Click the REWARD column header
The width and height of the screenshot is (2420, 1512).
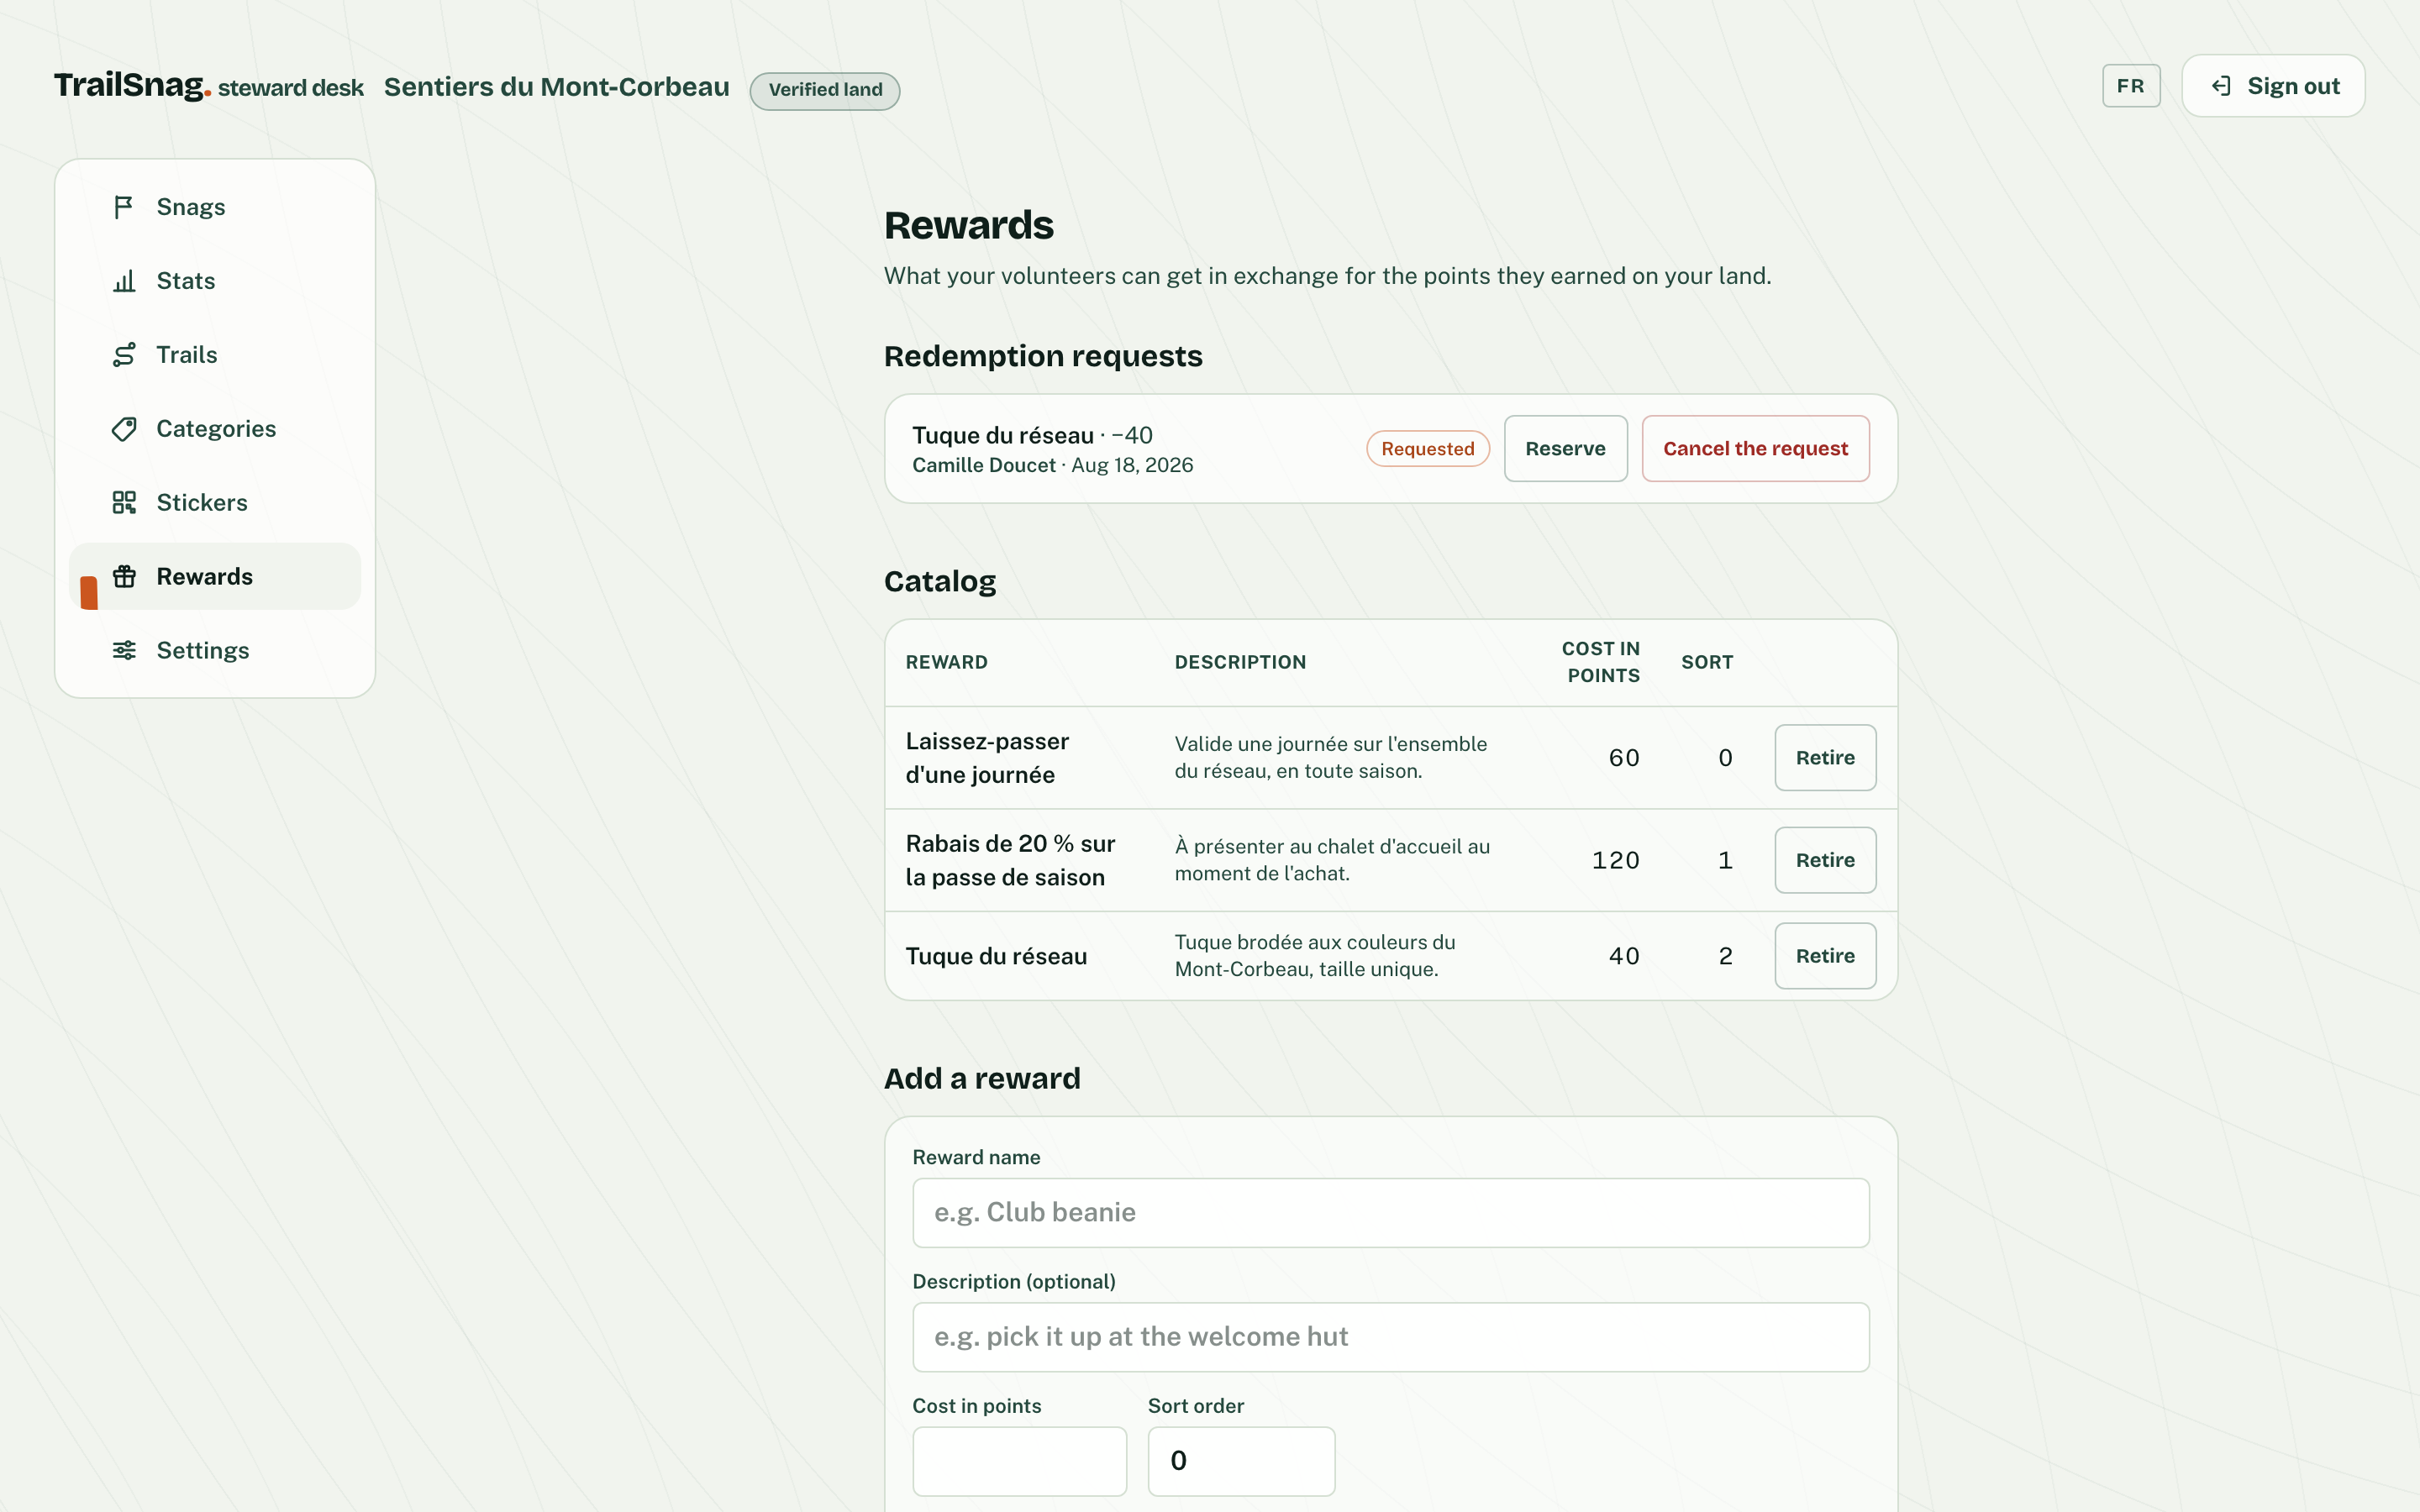click(946, 662)
